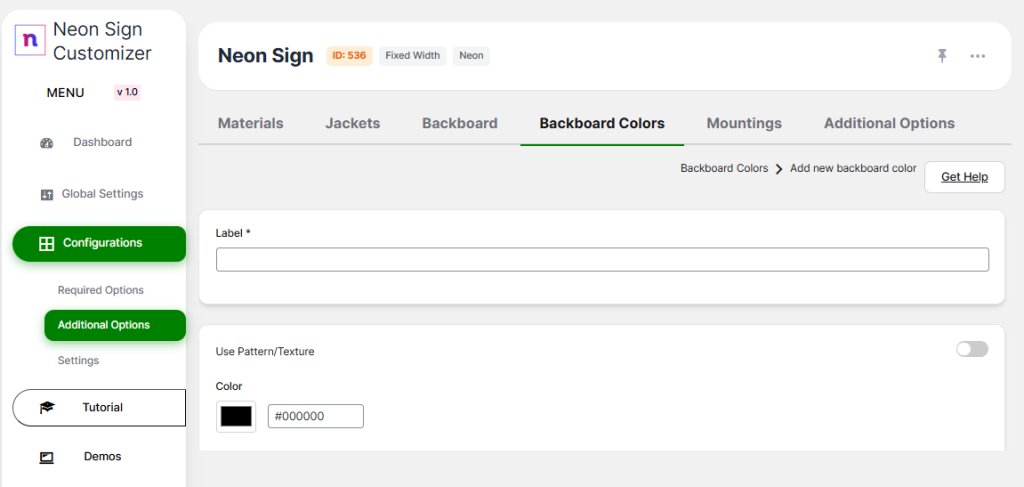Click the #000000 hex color input
The width and height of the screenshot is (1024, 487).
tap(315, 416)
